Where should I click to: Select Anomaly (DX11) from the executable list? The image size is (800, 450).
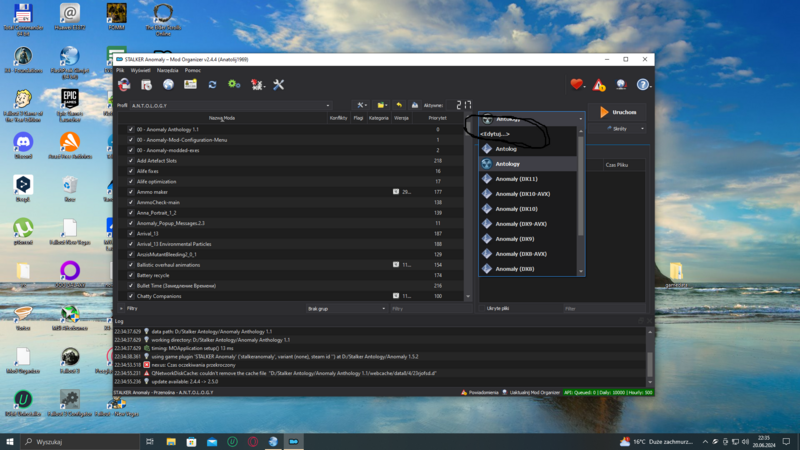click(x=516, y=179)
